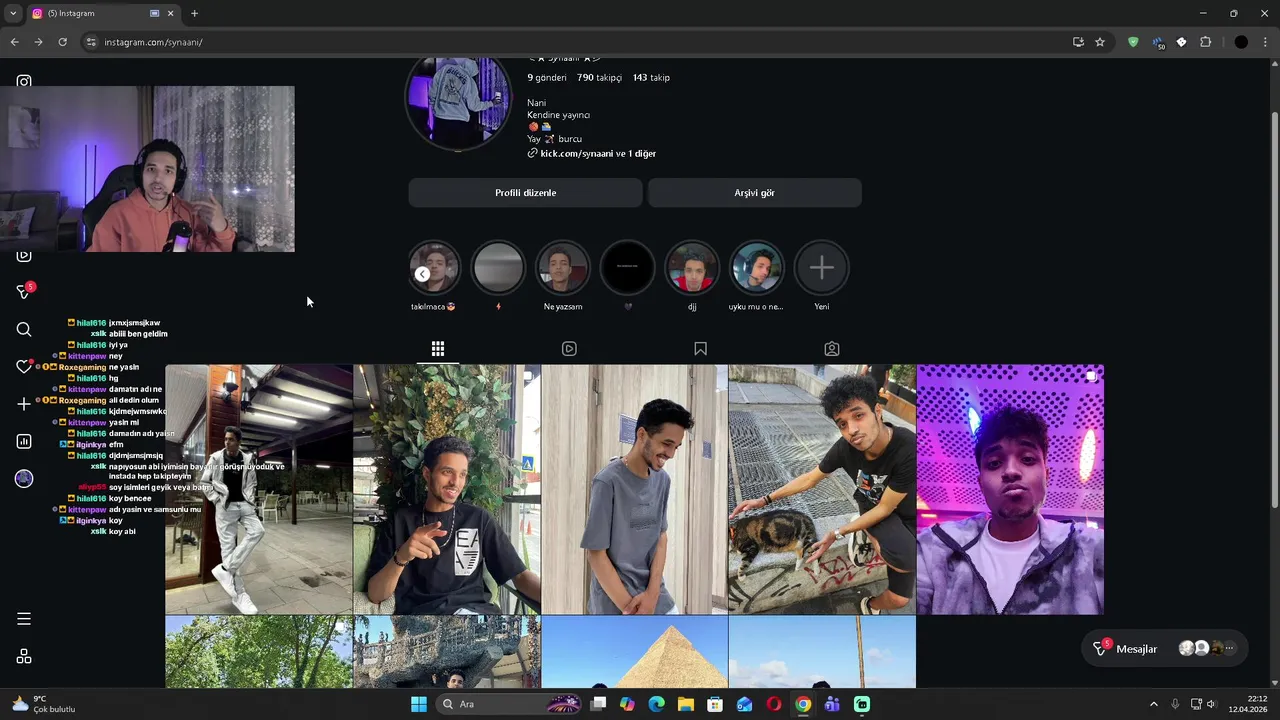This screenshot has height=720, width=1280.
Task: Expand the tab search dropdown arrow
Action: coord(13,13)
